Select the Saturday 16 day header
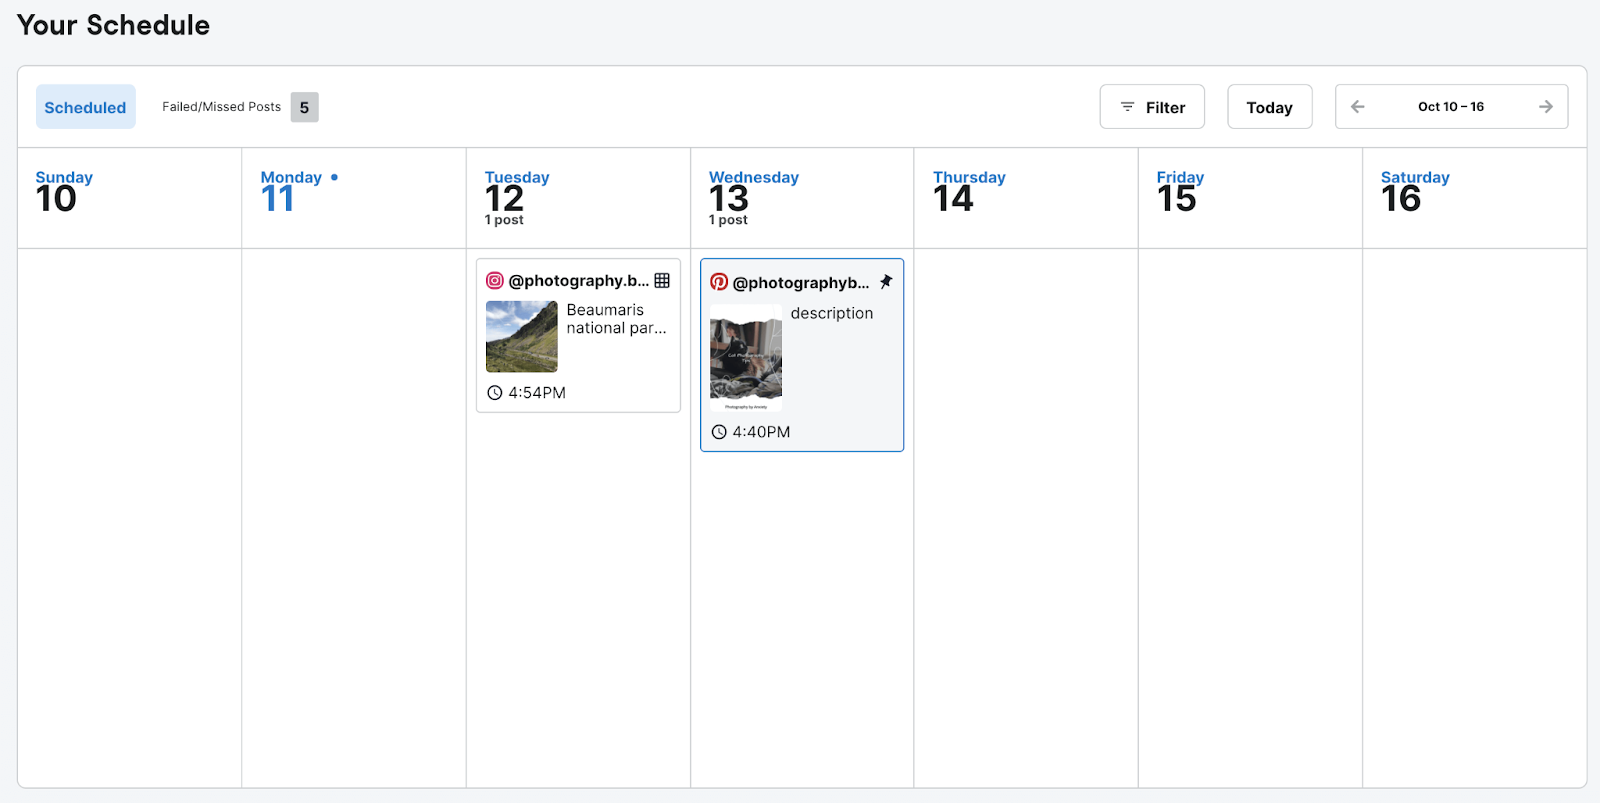 click(x=1414, y=192)
